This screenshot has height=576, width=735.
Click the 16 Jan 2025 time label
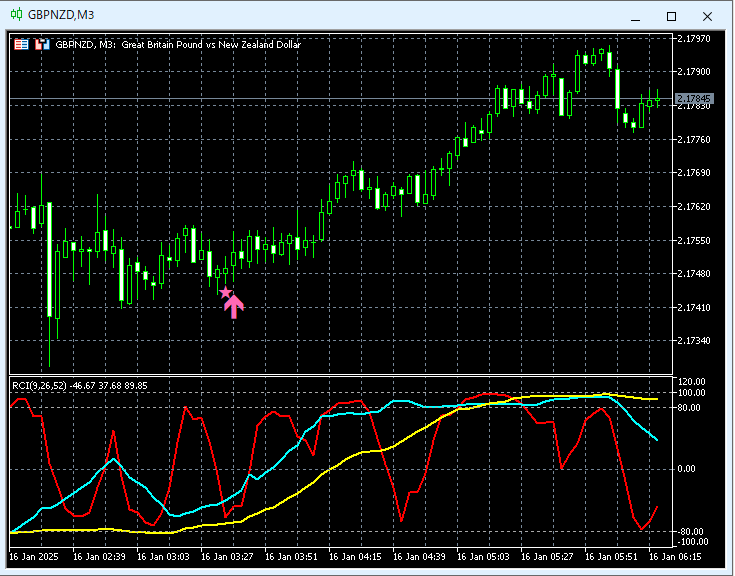point(34,557)
